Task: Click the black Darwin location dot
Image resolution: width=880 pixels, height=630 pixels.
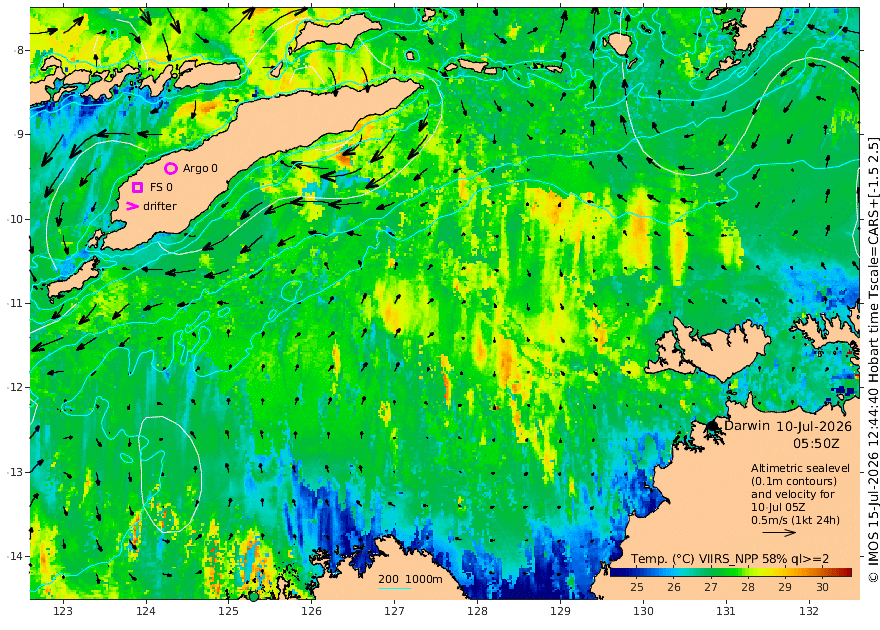Action: coord(713,426)
